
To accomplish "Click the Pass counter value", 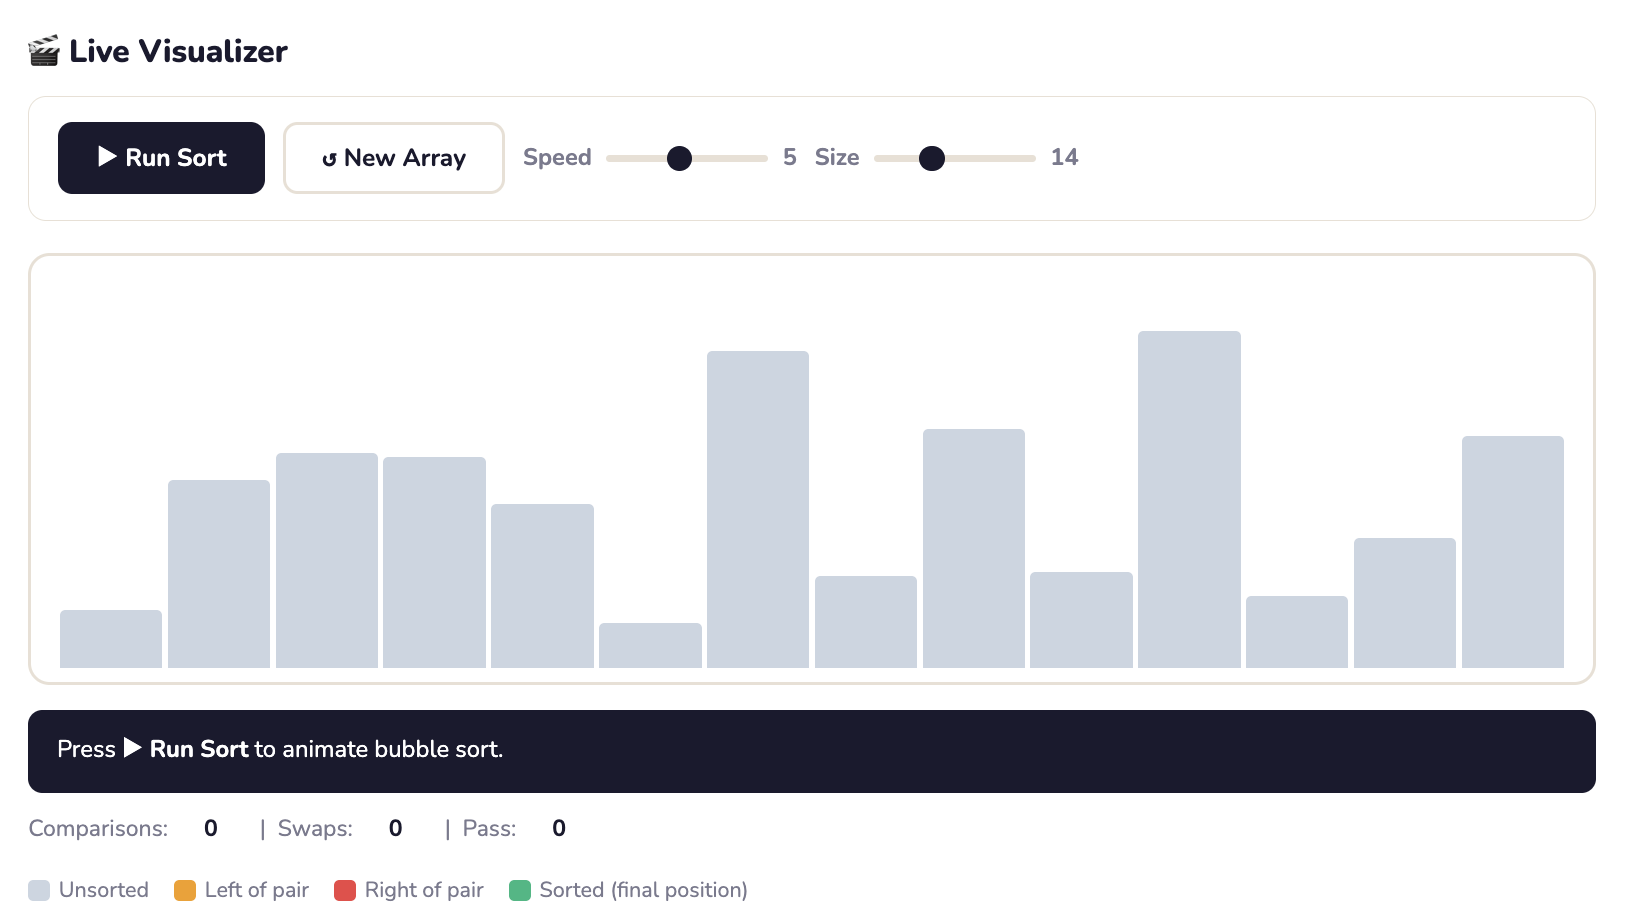I will 559,828.
